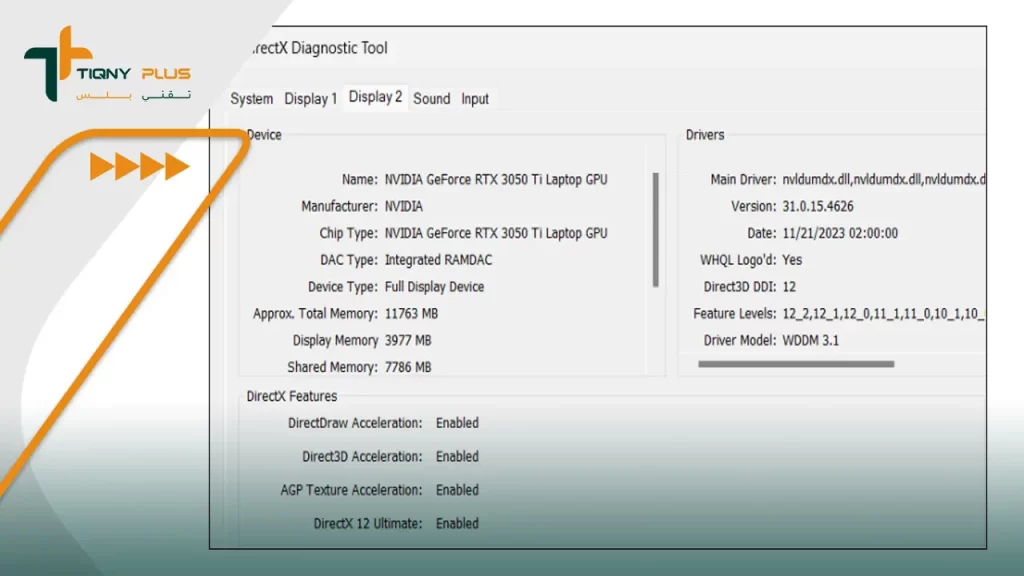Click the driver version 31.0.15.4626

(817, 207)
